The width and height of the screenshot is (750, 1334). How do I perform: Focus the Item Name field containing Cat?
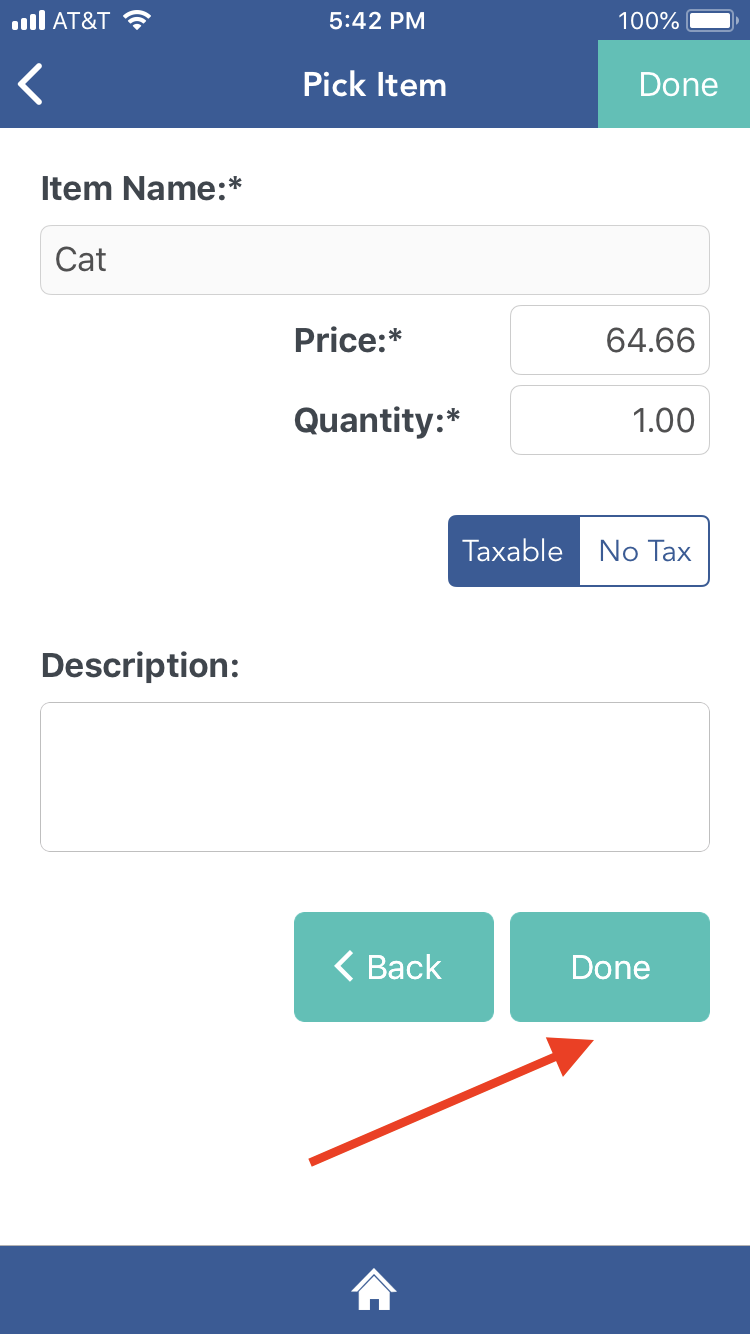tap(375, 260)
